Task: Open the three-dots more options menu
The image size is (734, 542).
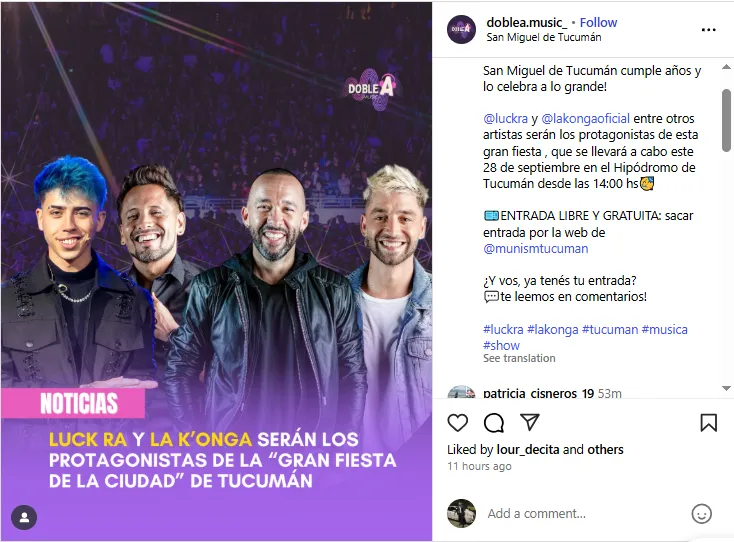Action: (x=708, y=30)
